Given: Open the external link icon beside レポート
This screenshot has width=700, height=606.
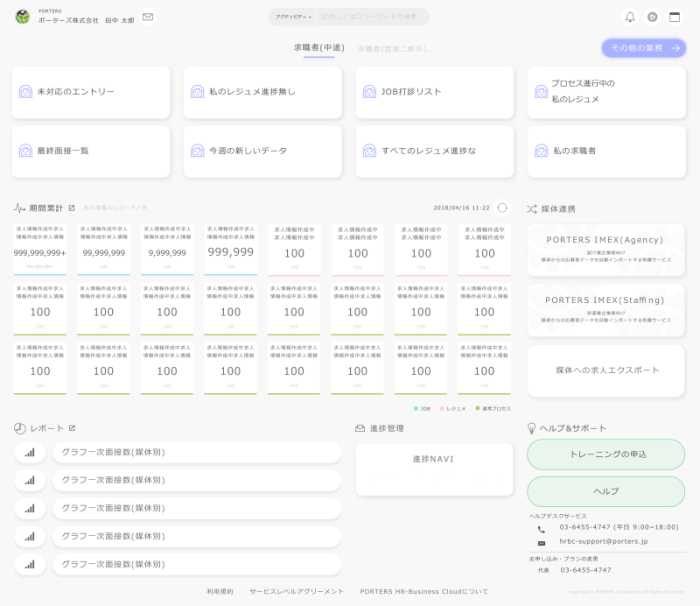Looking at the screenshot, I should click(72, 428).
